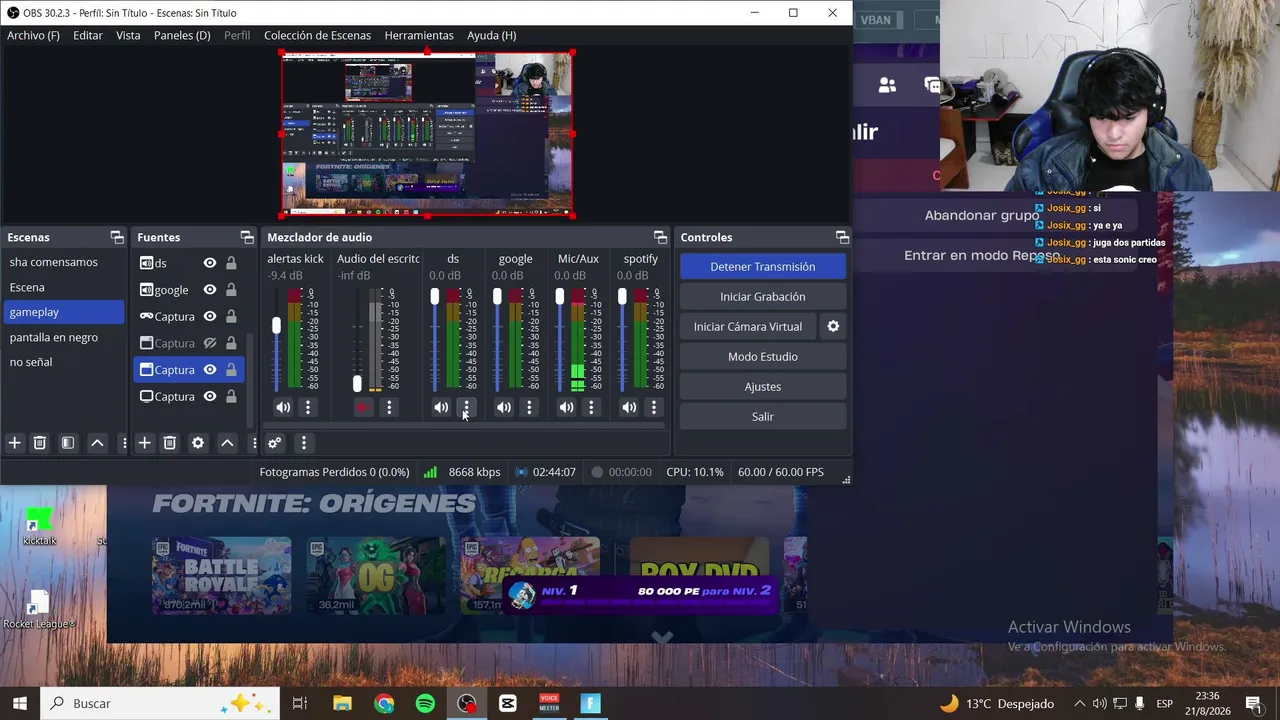This screenshot has width=1280, height=720.
Task: Click the alertas kick volume fader handle
Action: (x=277, y=326)
